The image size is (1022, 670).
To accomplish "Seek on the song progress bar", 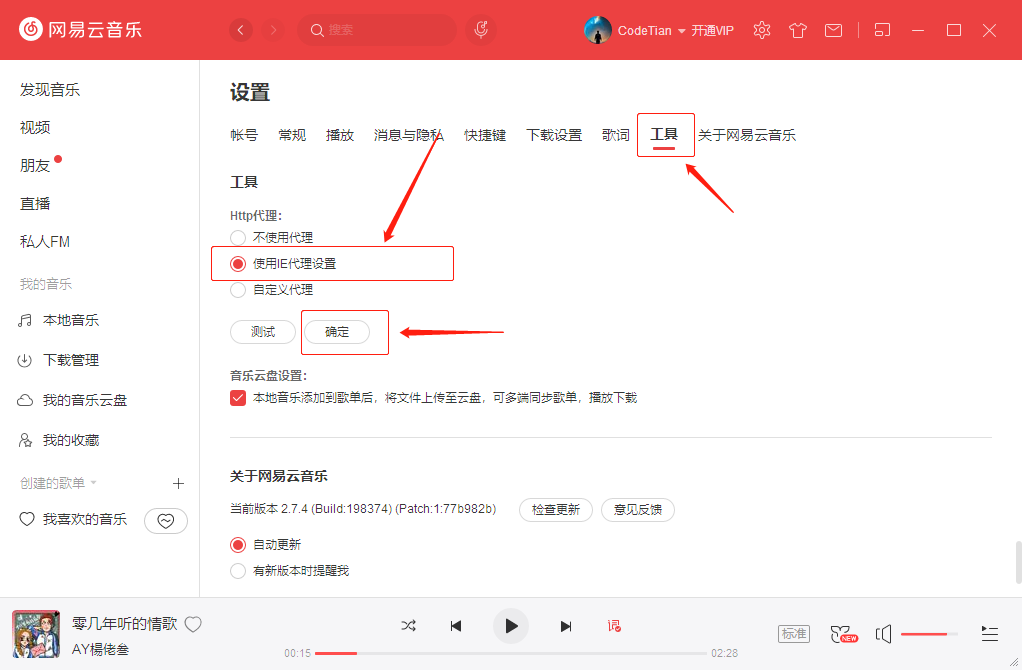I will tap(511, 653).
